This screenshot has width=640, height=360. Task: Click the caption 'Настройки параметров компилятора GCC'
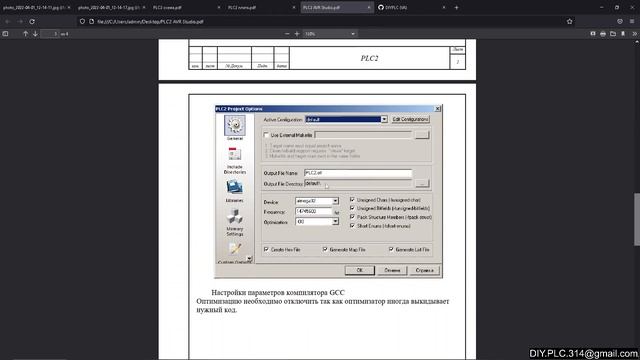[278, 293]
